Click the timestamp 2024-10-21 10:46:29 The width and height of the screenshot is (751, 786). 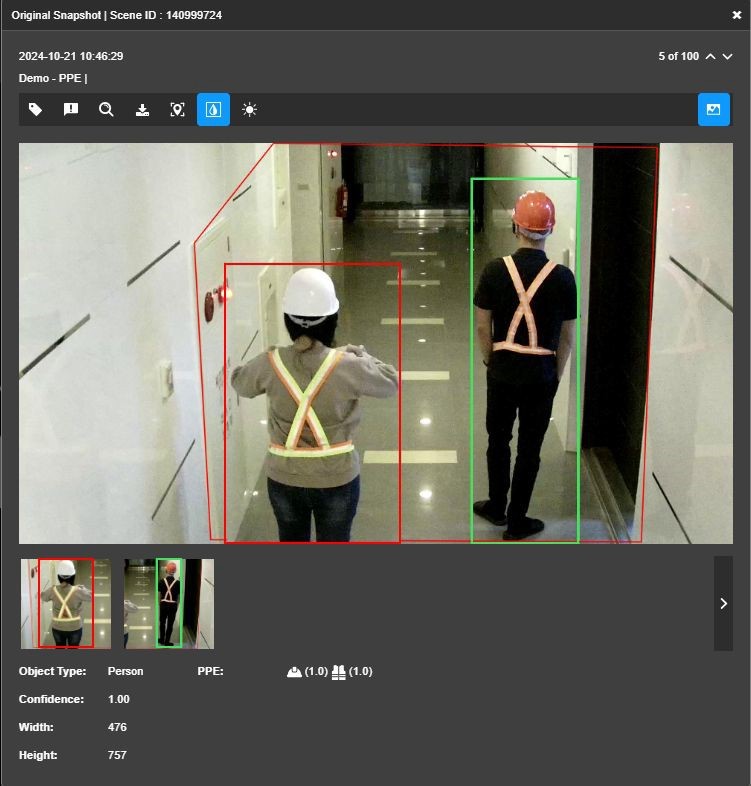pyautogui.click(x=71, y=56)
